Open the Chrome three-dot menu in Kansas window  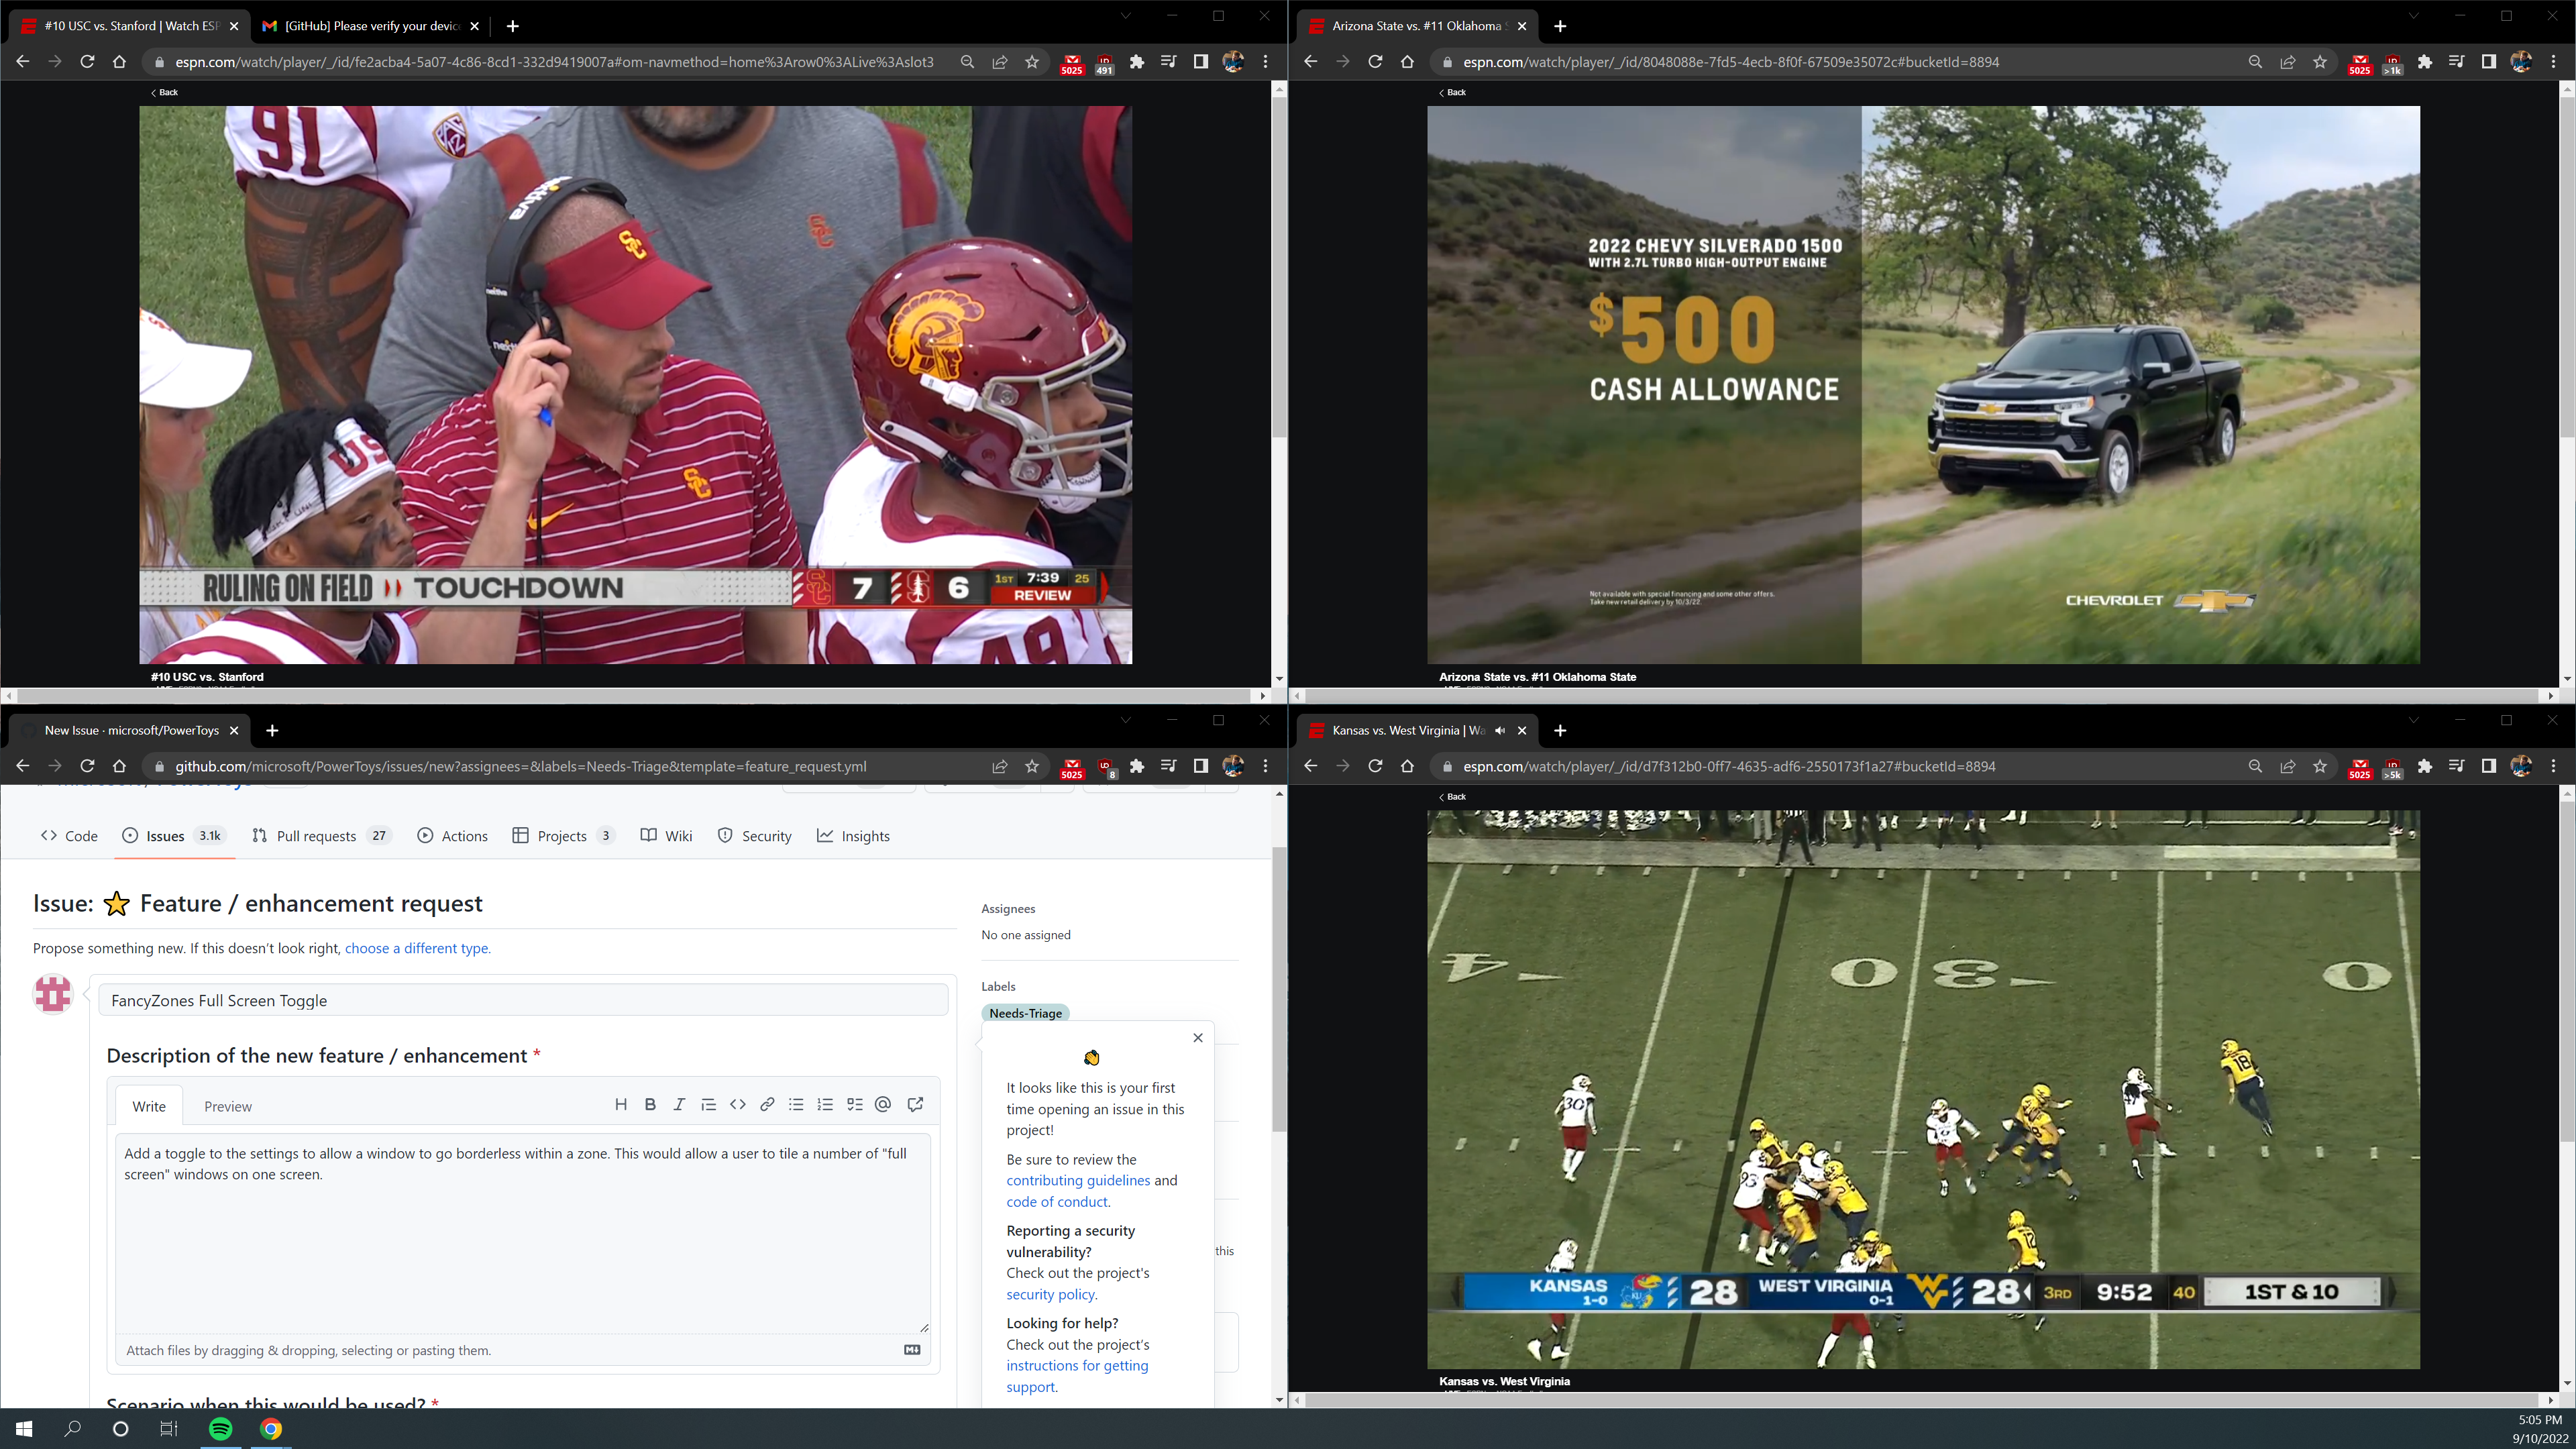click(x=2554, y=766)
